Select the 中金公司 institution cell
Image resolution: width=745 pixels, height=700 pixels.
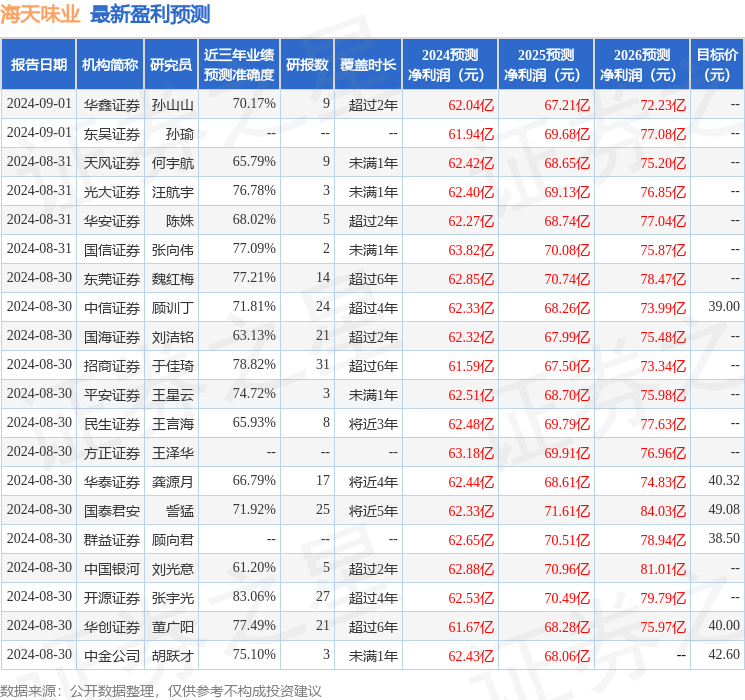pyautogui.click(x=112, y=656)
